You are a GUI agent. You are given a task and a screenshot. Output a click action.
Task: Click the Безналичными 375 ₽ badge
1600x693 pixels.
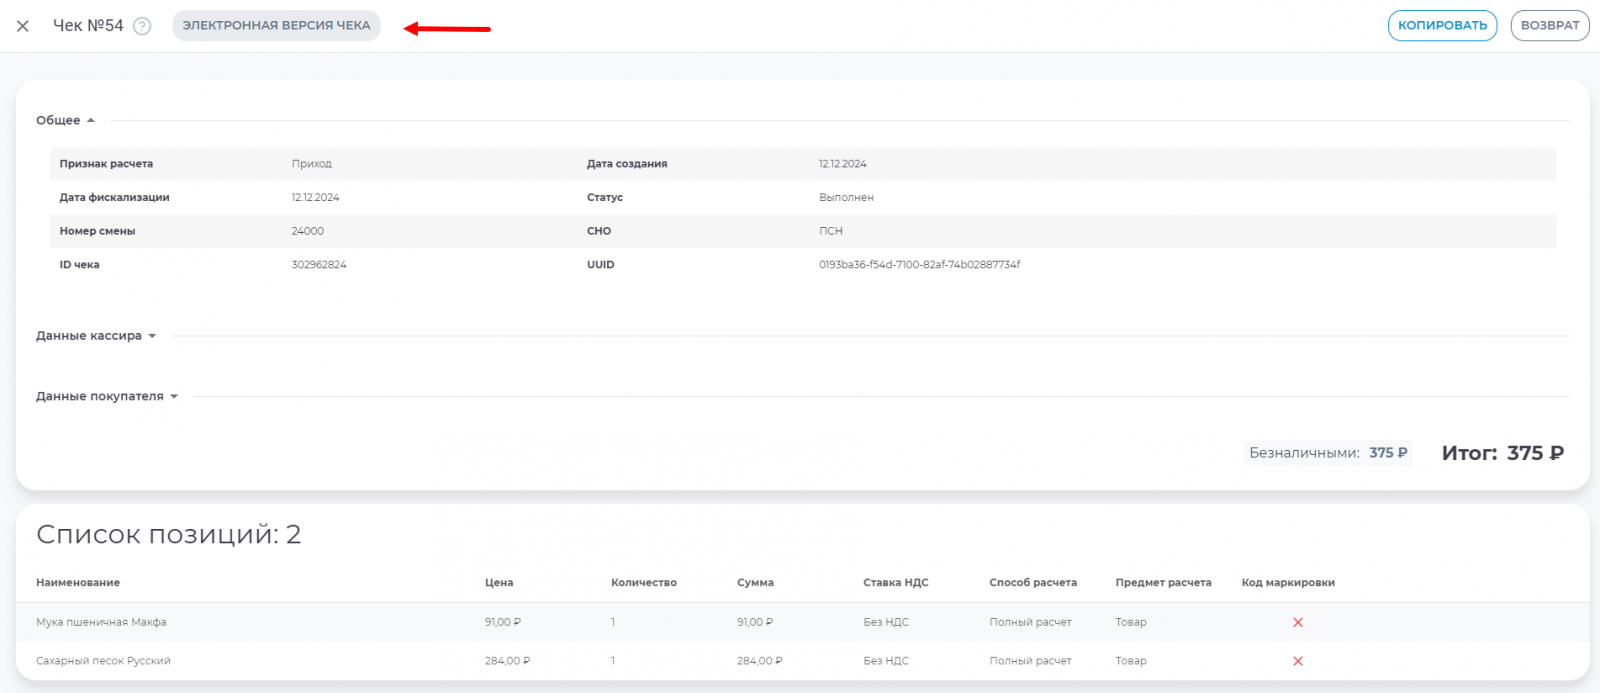[x=1328, y=453]
